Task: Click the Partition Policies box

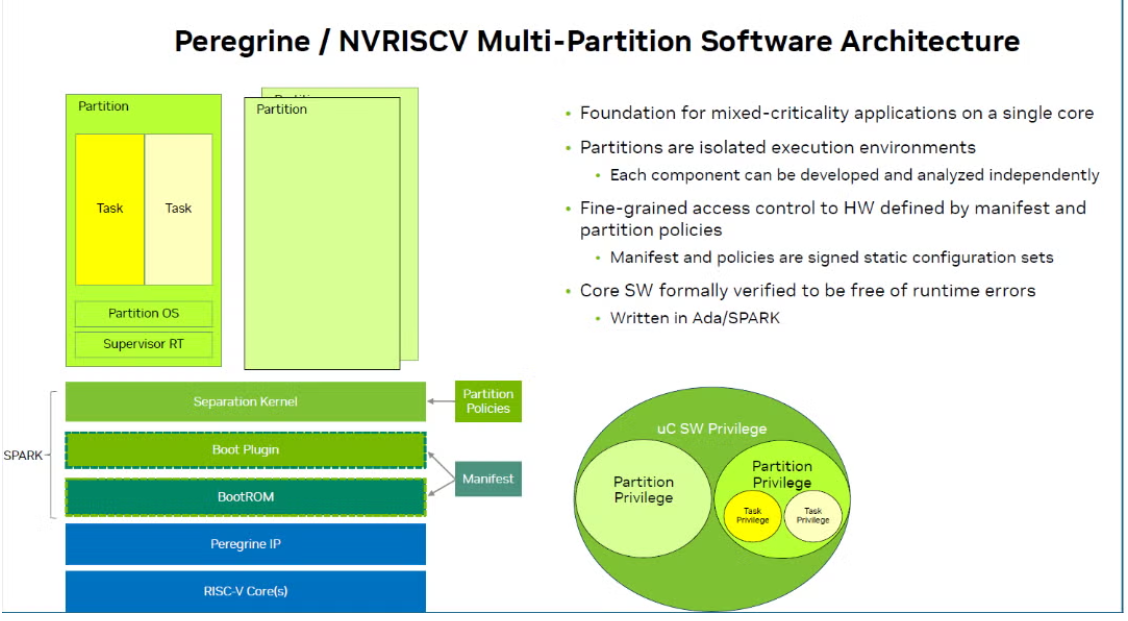Action: [x=488, y=401]
